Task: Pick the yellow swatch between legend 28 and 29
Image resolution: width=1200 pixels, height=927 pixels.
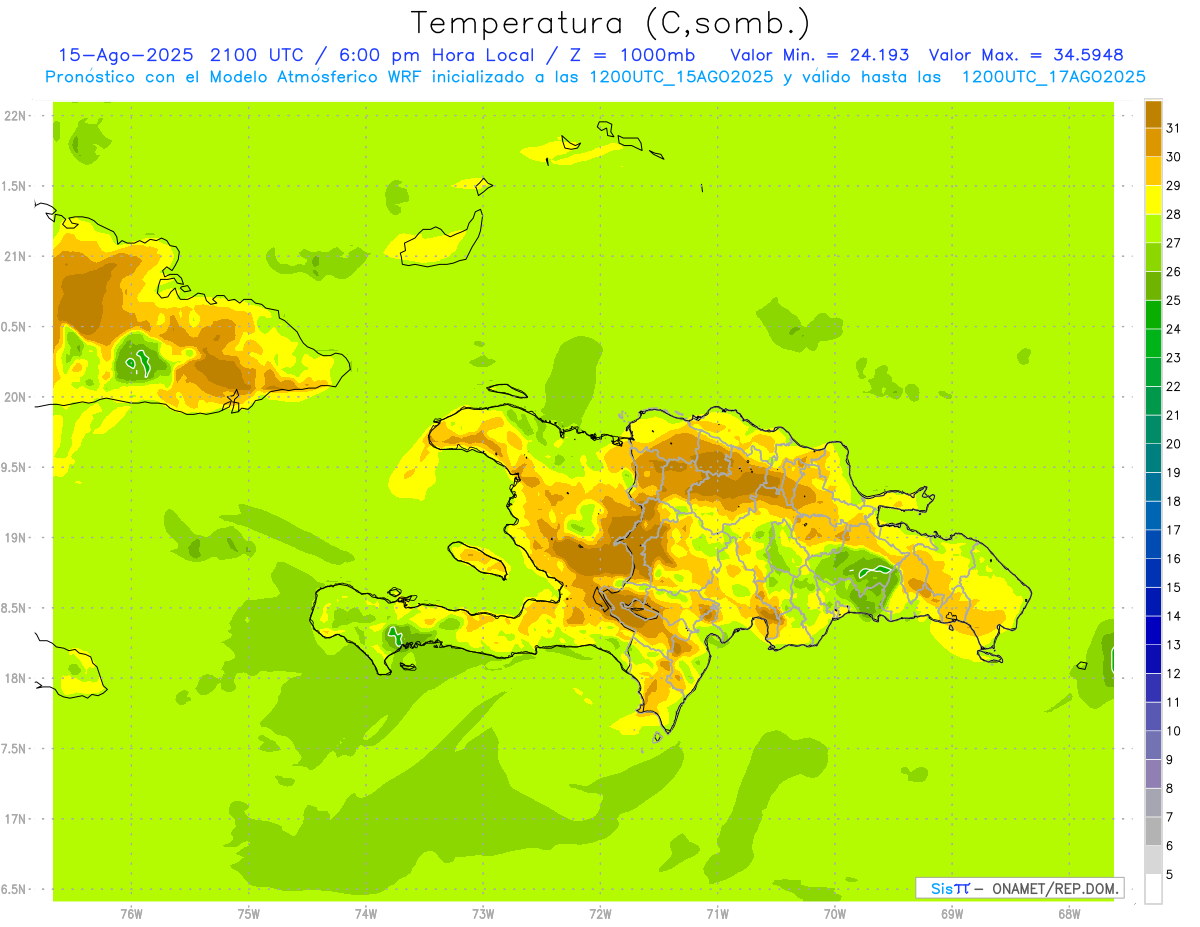Action: pyautogui.click(x=1153, y=200)
